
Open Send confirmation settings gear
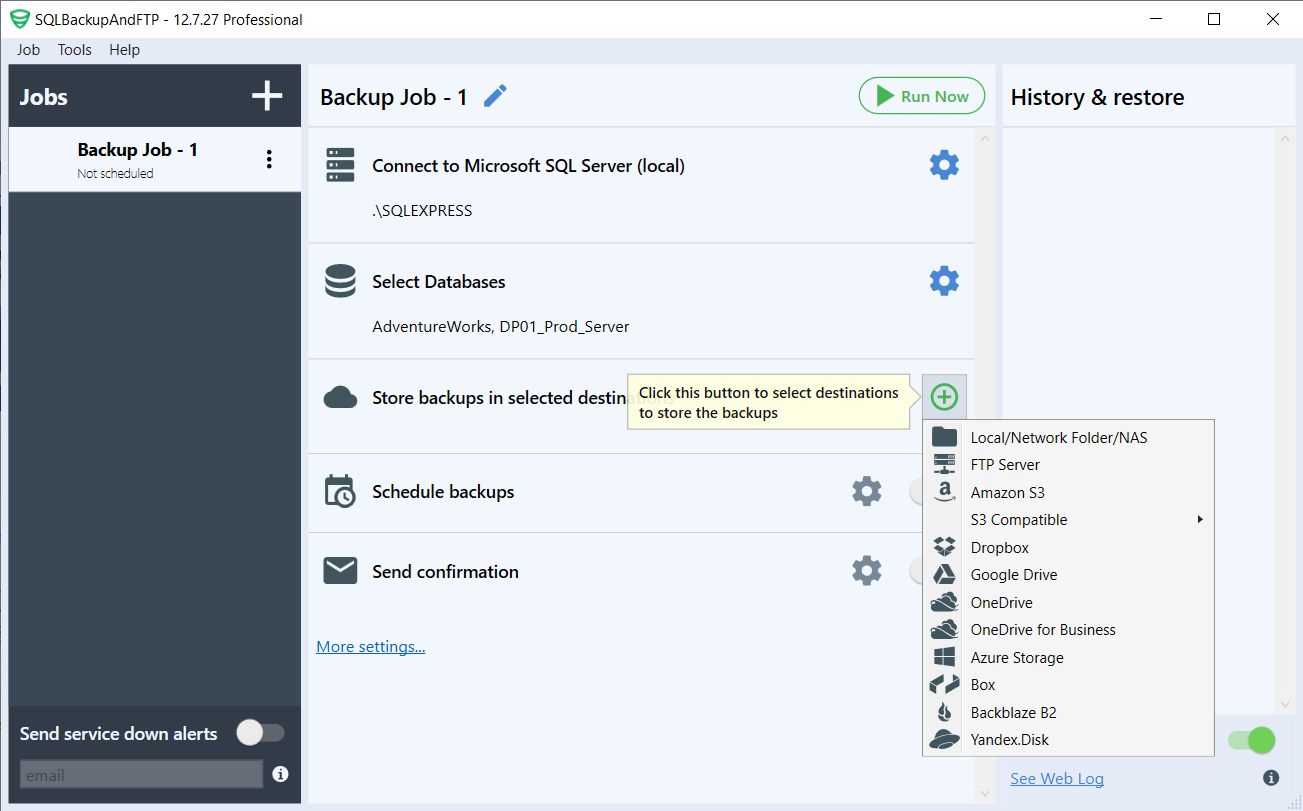click(866, 570)
